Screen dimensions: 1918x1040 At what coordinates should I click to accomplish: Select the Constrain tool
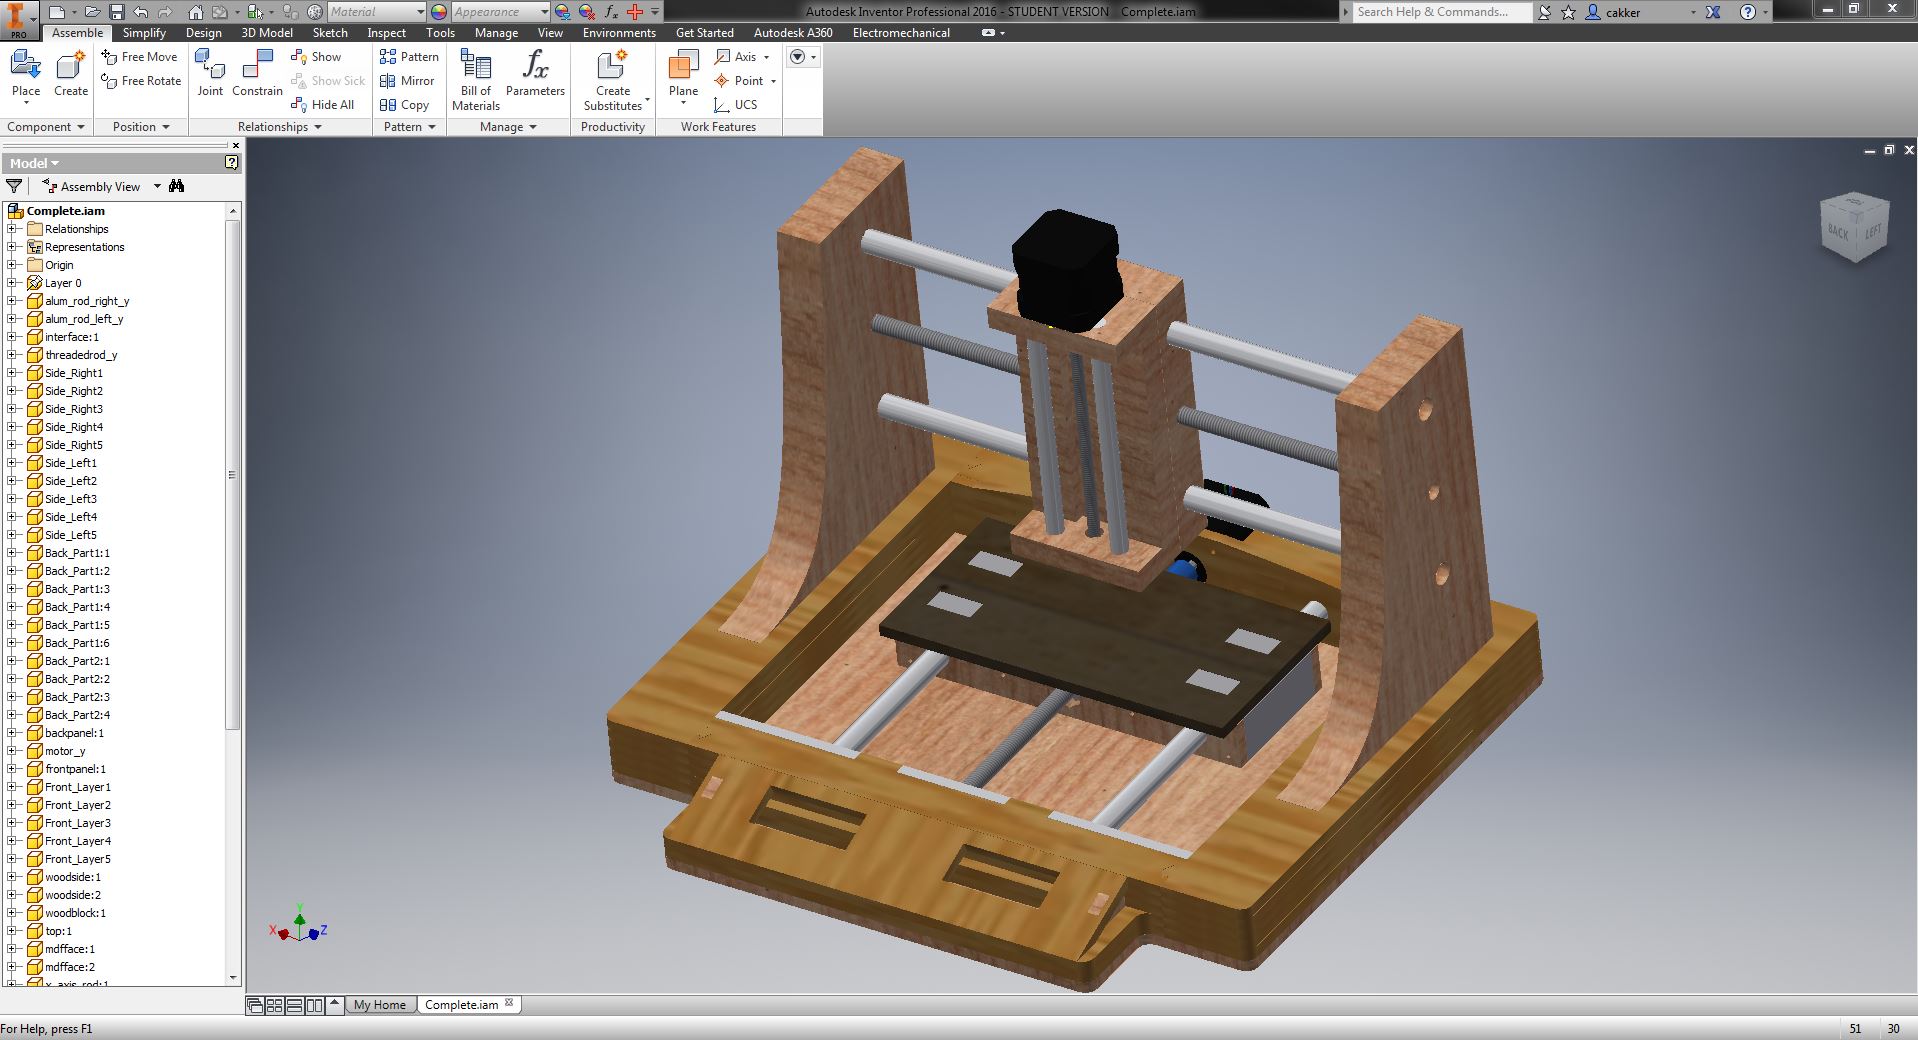click(257, 74)
